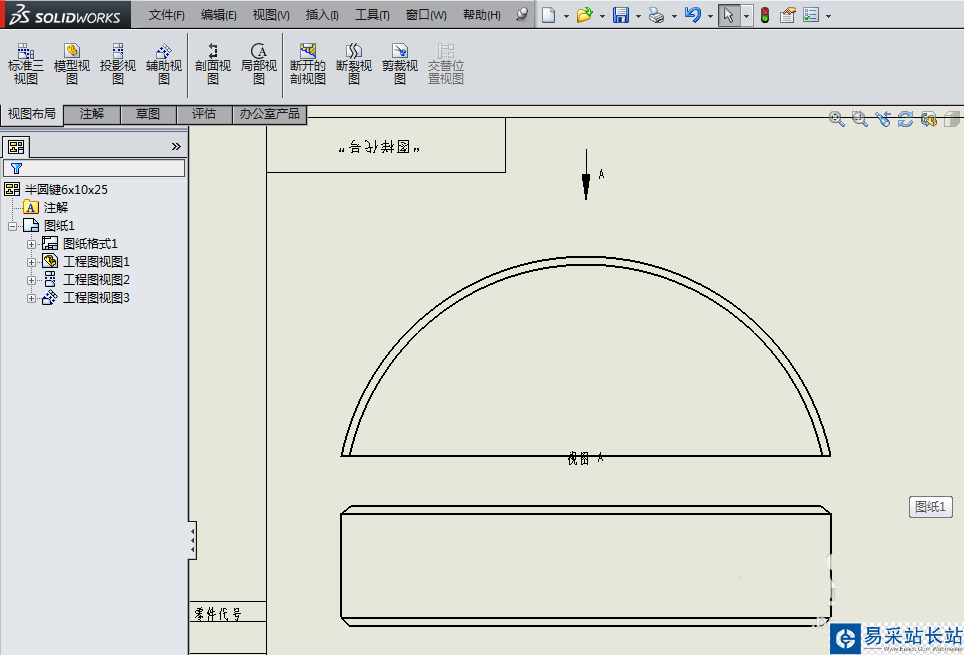The height and width of the screenshot is (655, 964).
Task: Open the 文件(F) menu
Action: 167,15
